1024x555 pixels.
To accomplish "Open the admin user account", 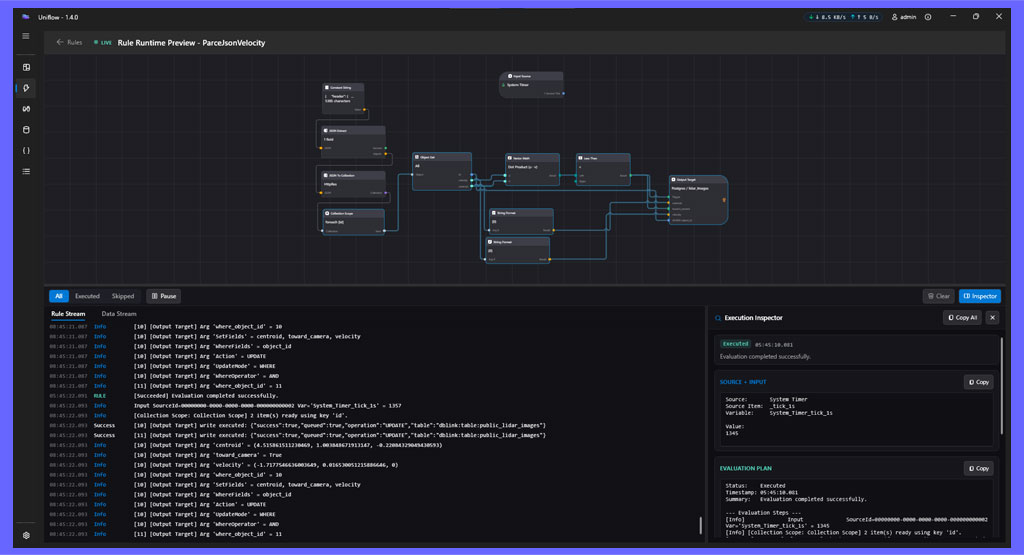I will 904,17.
